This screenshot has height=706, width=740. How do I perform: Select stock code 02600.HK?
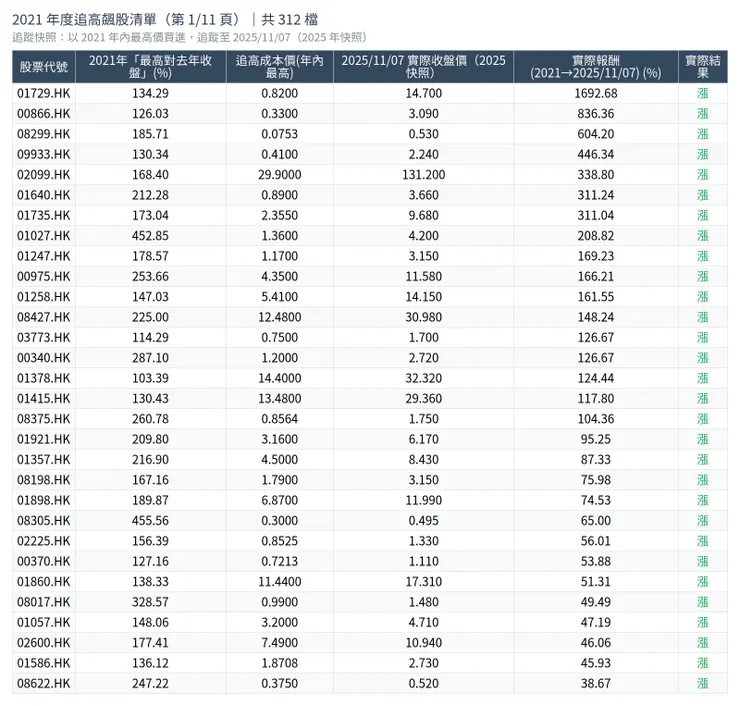click(x=43, y=642)
